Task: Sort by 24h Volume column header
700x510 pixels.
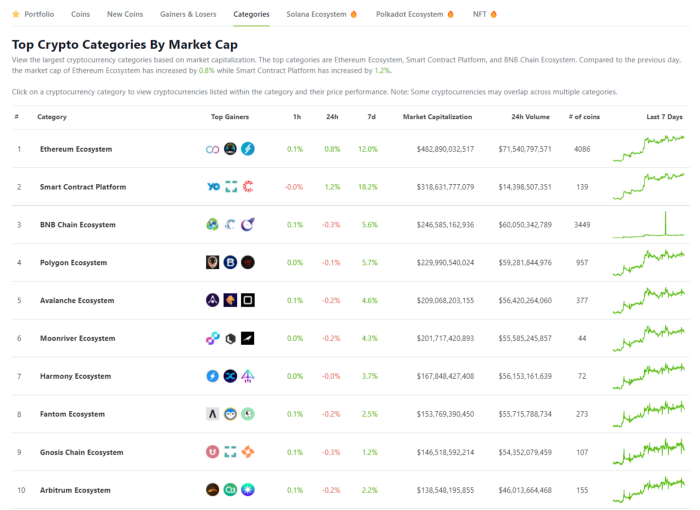Action: click(x=530, y=117)
